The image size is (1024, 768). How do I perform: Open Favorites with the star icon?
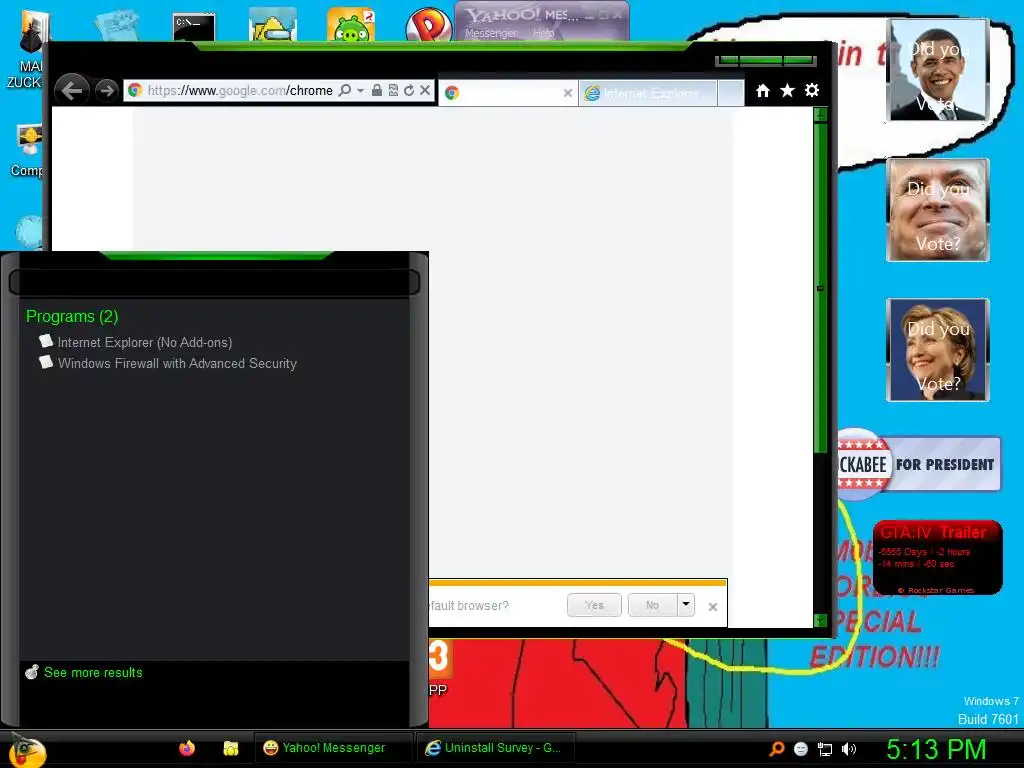coord(787,91)
